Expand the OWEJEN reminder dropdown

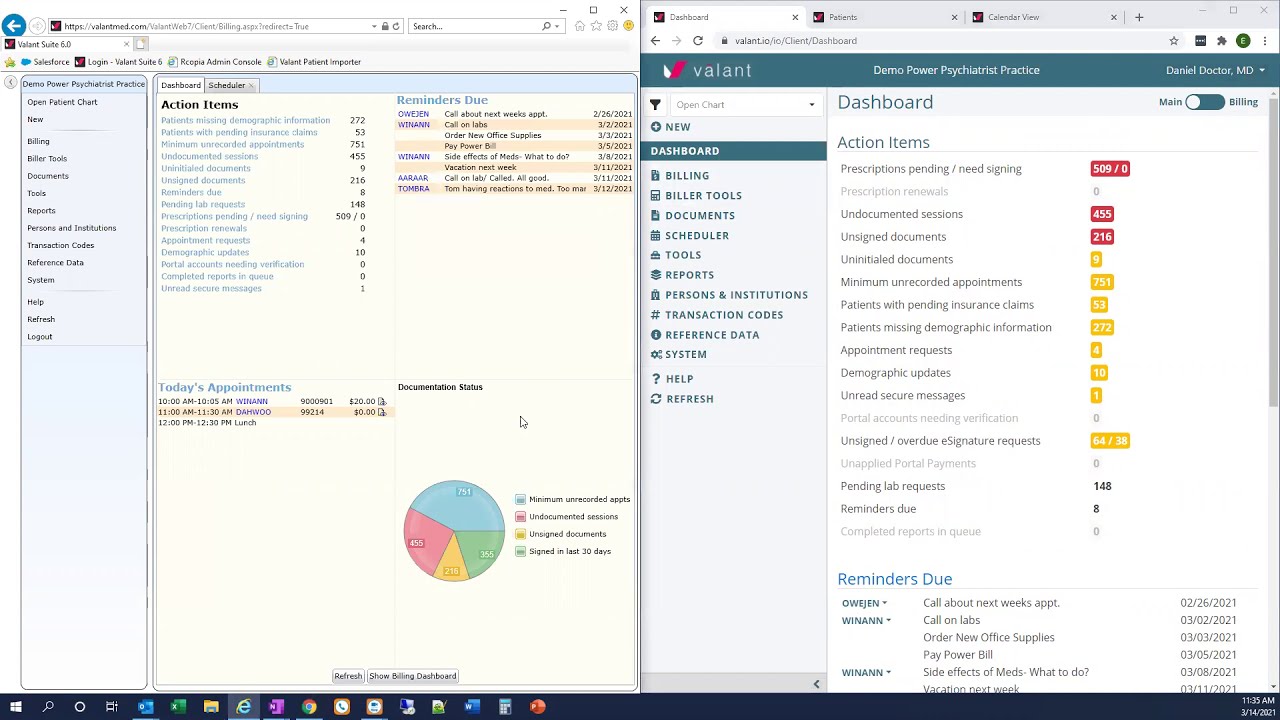pos(864,603)
